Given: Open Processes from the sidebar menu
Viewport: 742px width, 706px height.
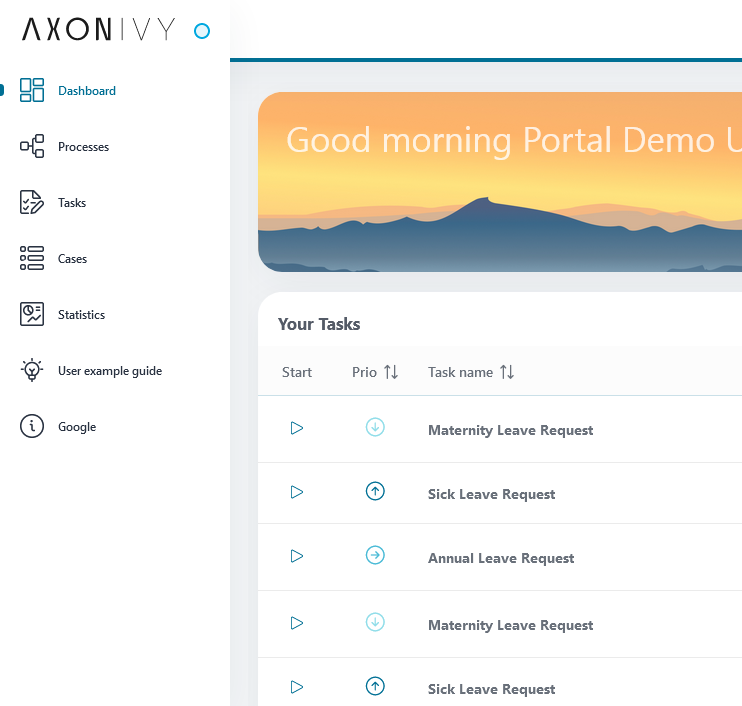Looking at the screenshot, I should tap(83, 147).
